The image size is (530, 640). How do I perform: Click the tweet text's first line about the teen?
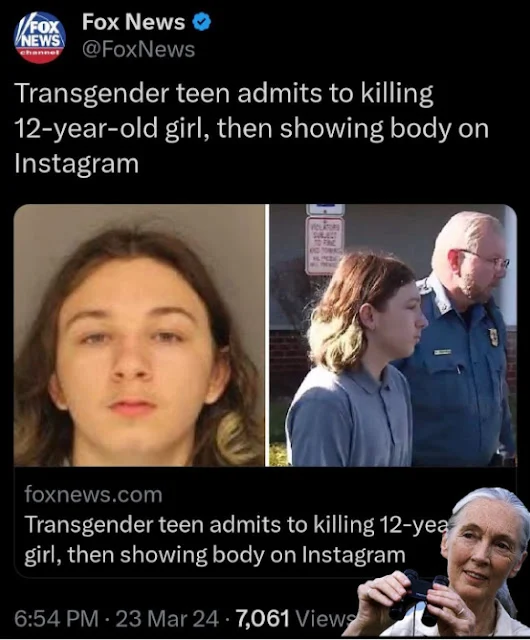(x=224, y=94)
